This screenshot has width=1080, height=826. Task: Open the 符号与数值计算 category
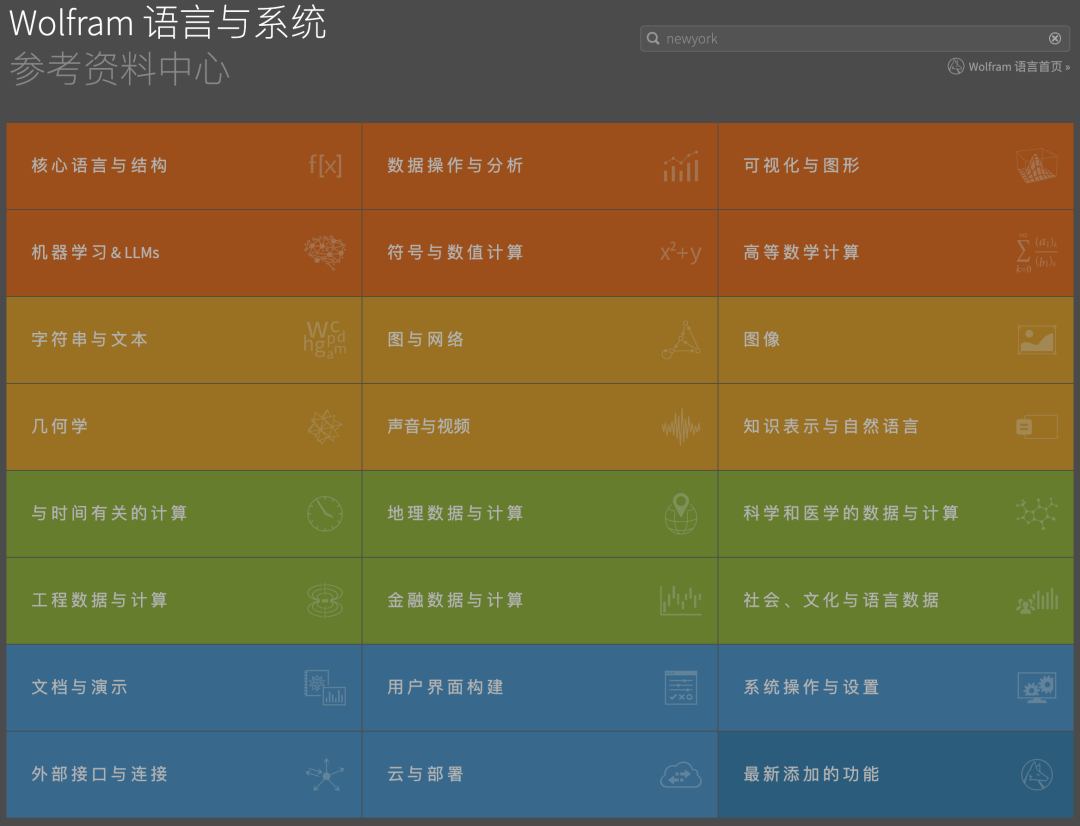coord(540,253)
